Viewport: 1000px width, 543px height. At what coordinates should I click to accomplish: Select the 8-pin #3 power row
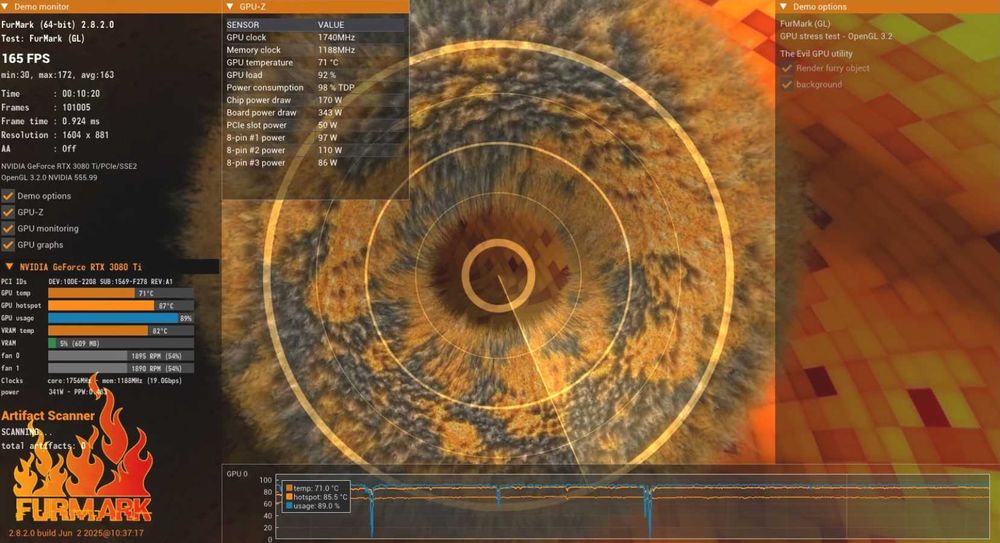(315, 163)
